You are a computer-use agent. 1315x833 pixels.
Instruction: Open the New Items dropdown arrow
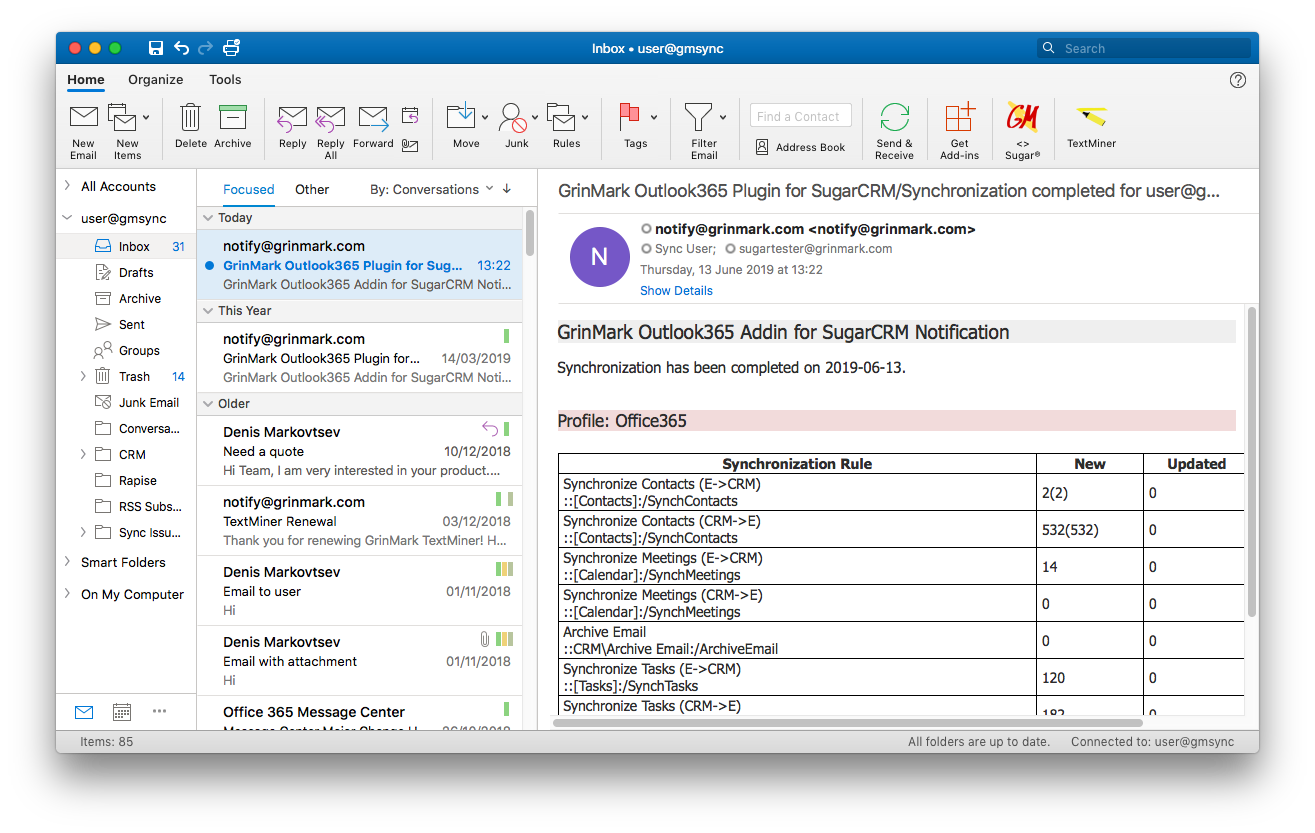coord(146,117)
